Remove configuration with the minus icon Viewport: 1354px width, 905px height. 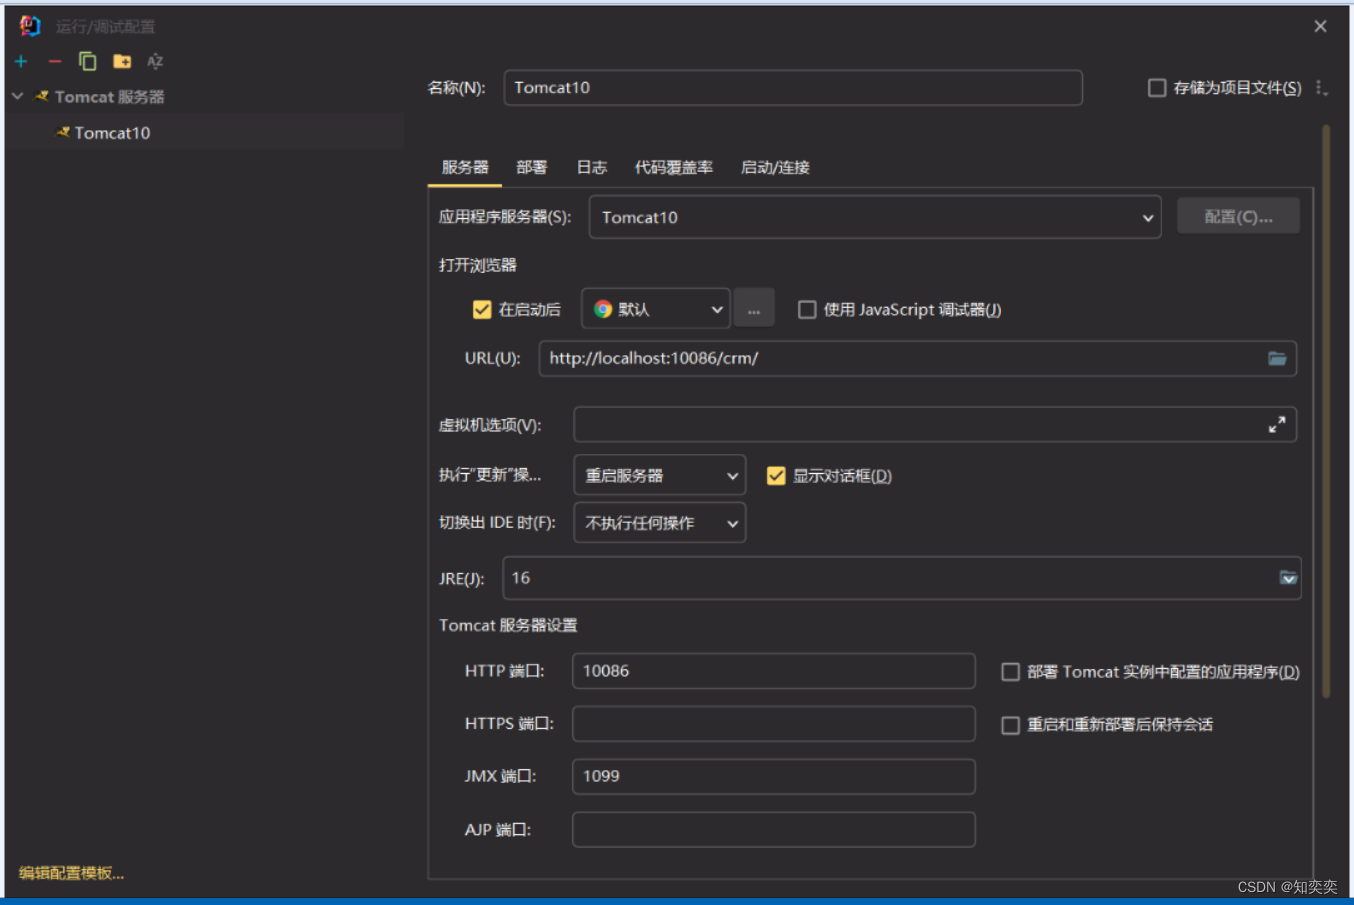[55, 62]
